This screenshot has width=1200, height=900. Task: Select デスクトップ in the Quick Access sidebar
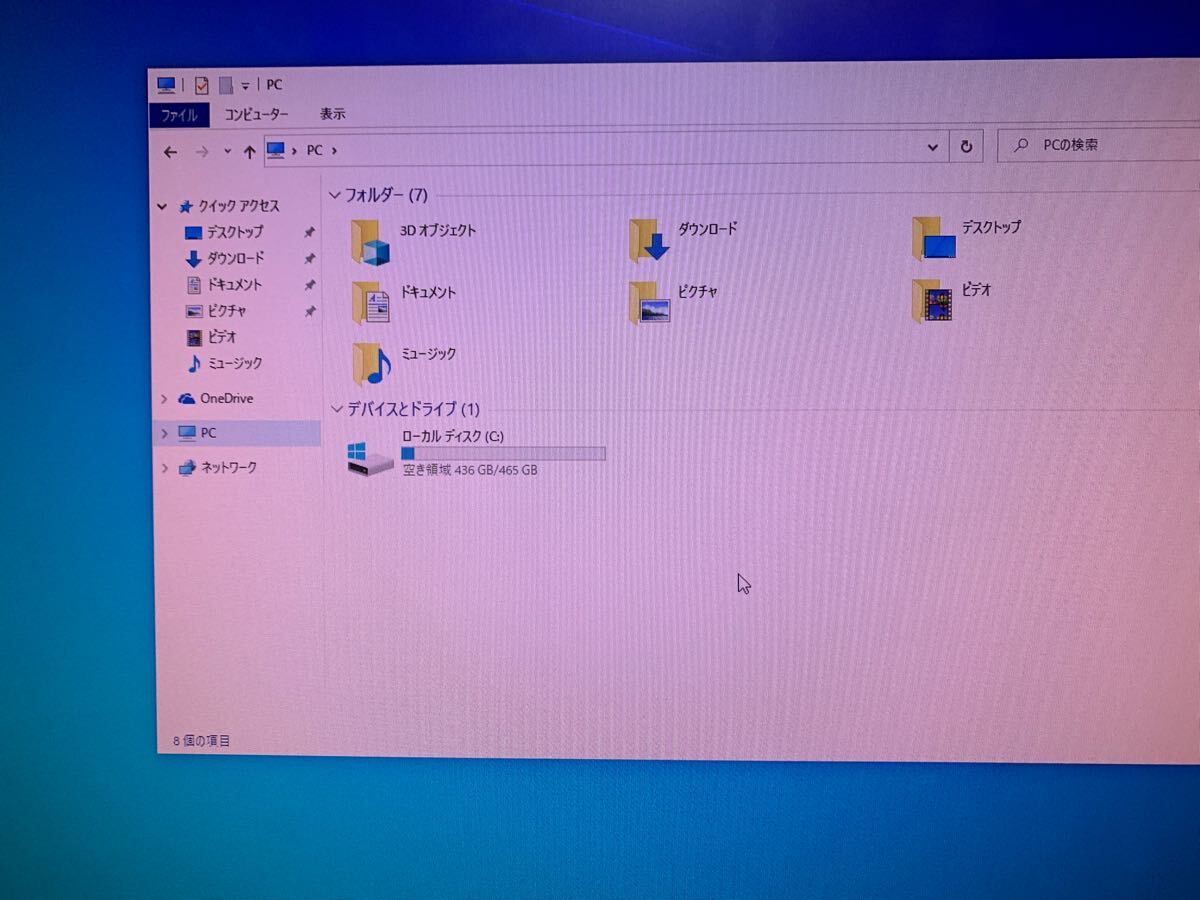point(224,232)
